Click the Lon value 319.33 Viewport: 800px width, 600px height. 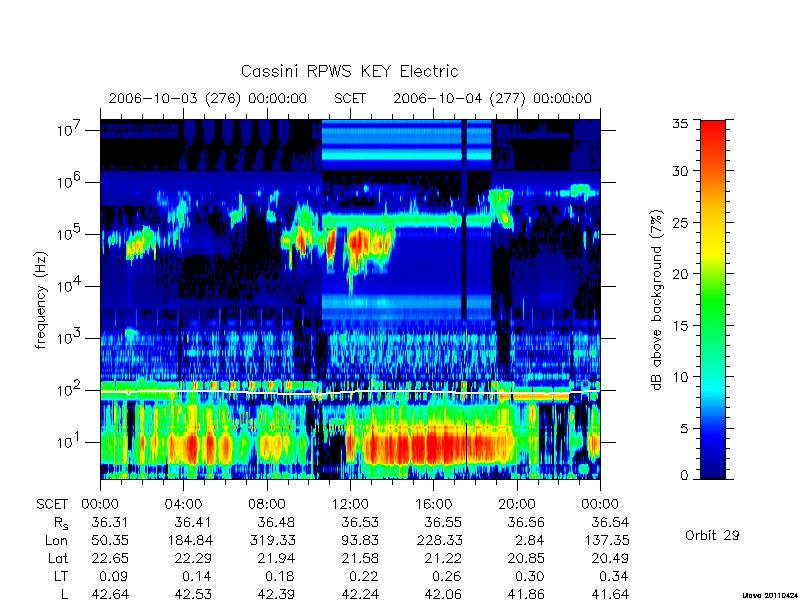pos(272,540)
